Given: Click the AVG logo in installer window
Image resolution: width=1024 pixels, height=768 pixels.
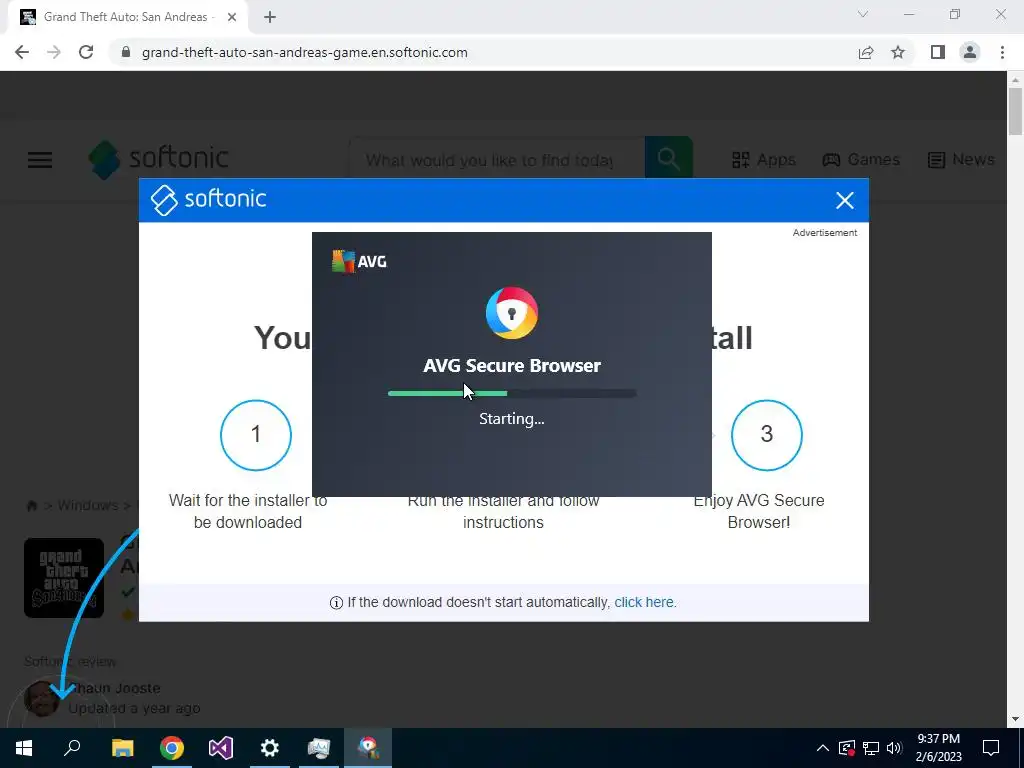Looking at the screenshot, I should coord(359,262).
